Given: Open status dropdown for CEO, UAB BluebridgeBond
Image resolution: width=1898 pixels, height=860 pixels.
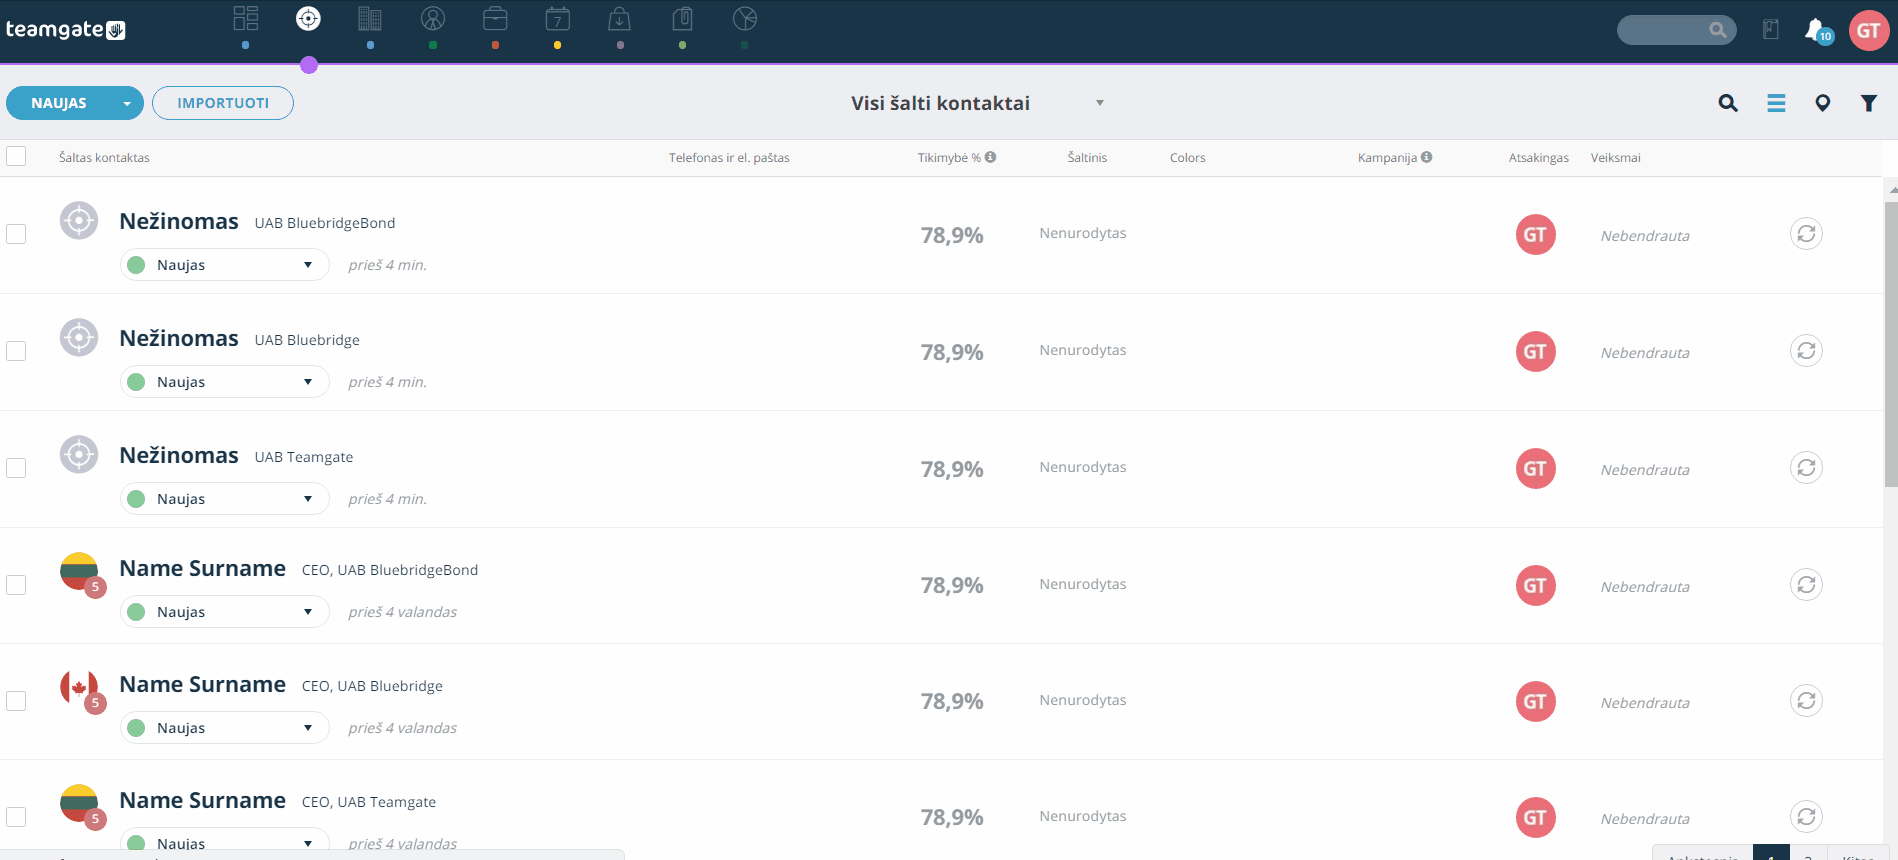Looking at the screenshot, I should click(225, 612).
